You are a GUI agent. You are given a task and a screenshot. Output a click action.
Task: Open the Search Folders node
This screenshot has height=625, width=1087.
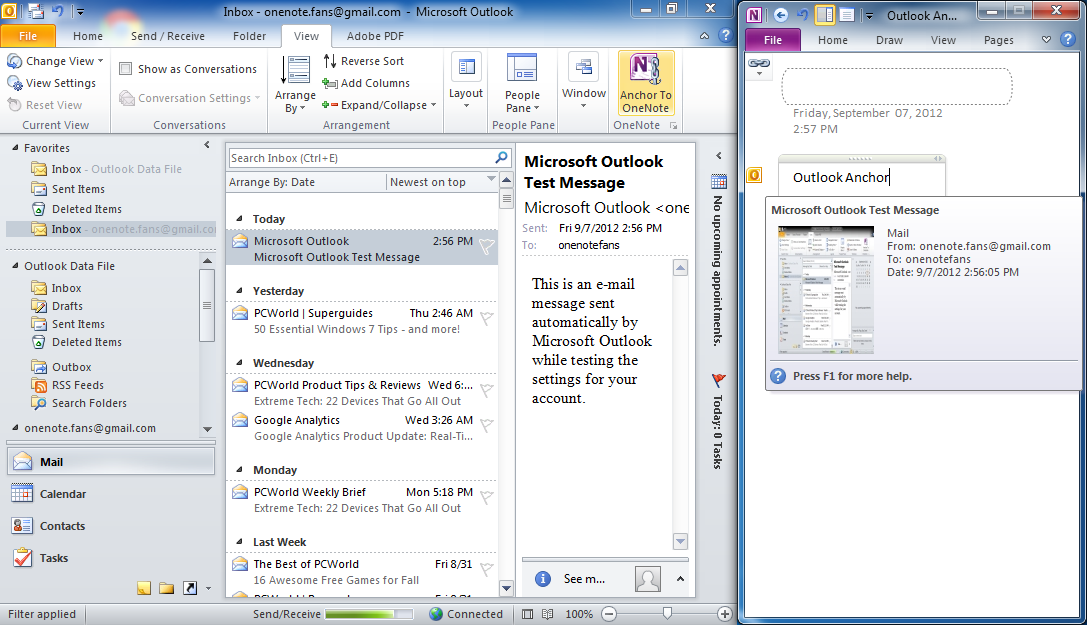tap(89, 403)
